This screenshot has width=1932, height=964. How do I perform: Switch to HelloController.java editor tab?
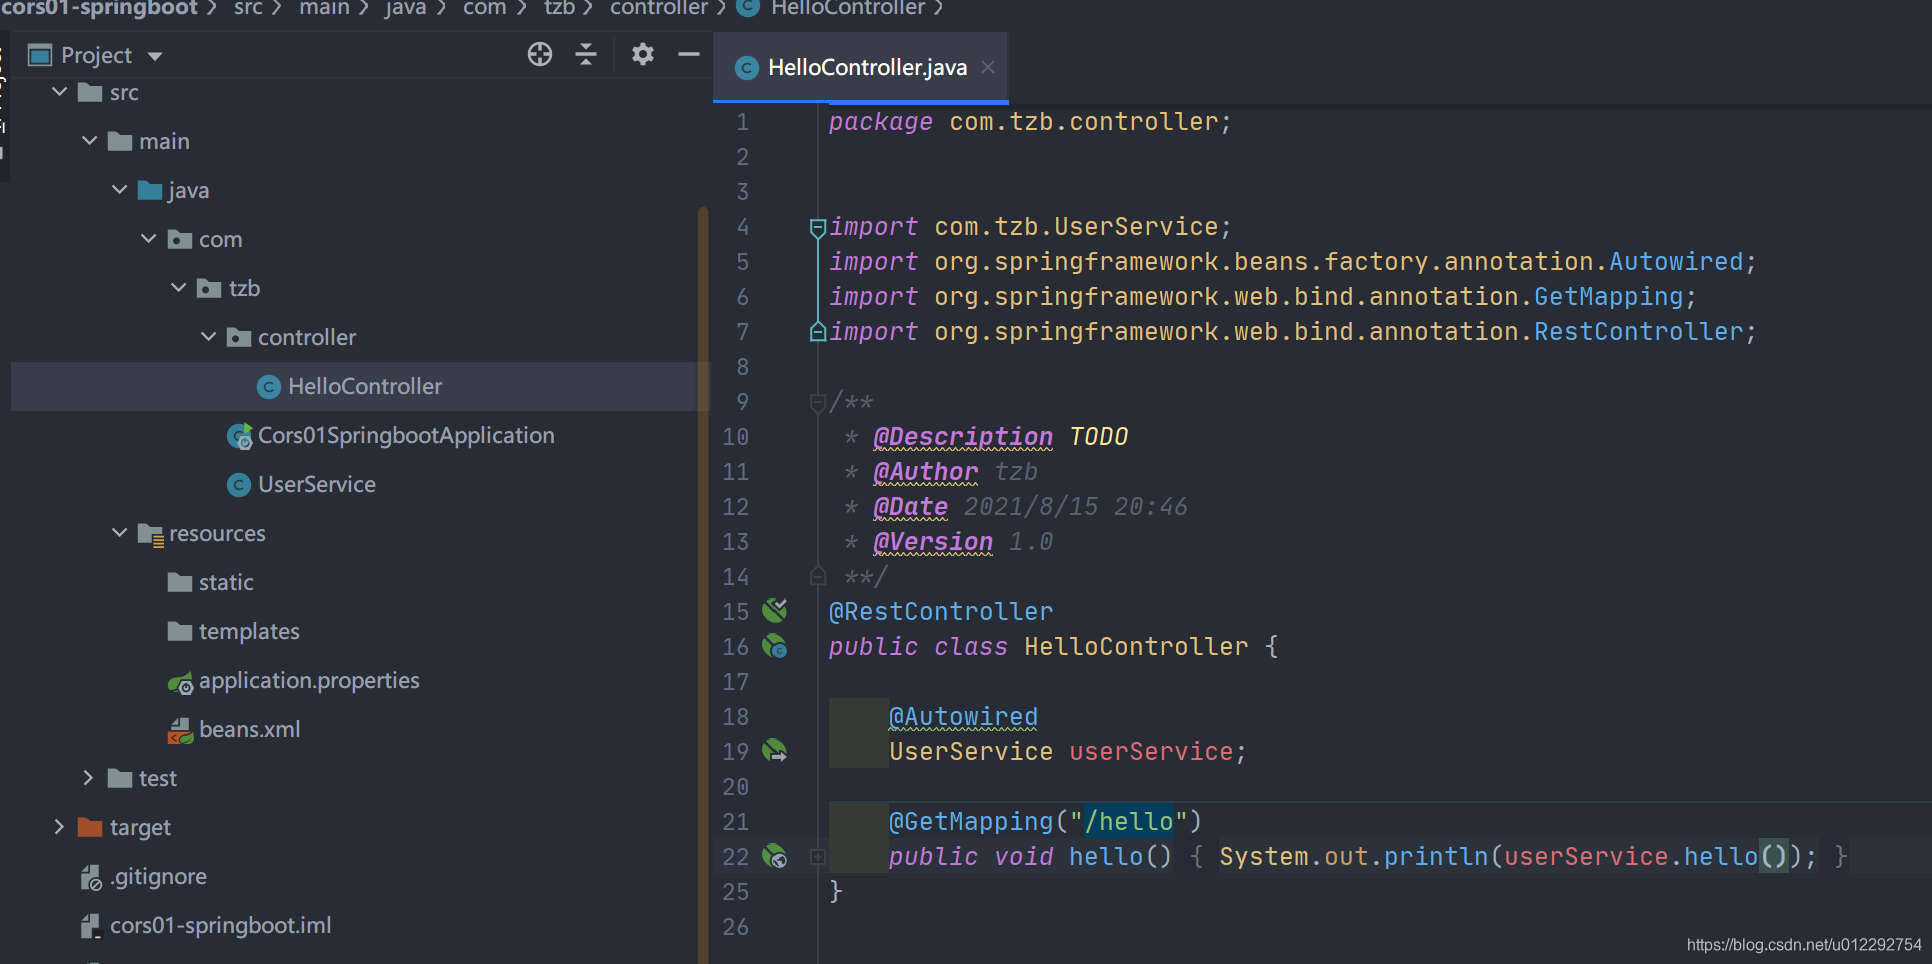[860, 67]
